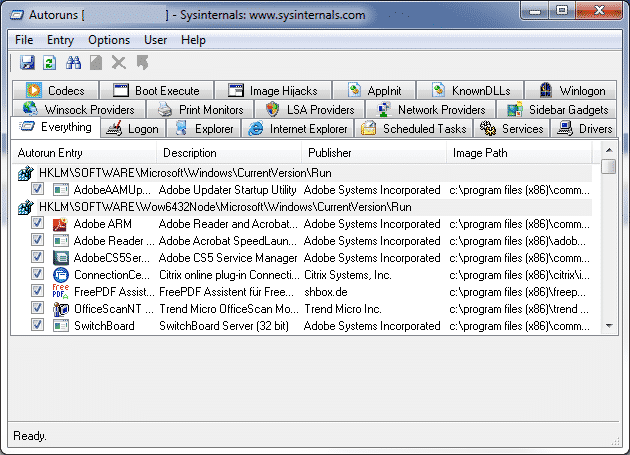Switch to the Services tab
The image size is (630, 455).
[x=512, y=129]
